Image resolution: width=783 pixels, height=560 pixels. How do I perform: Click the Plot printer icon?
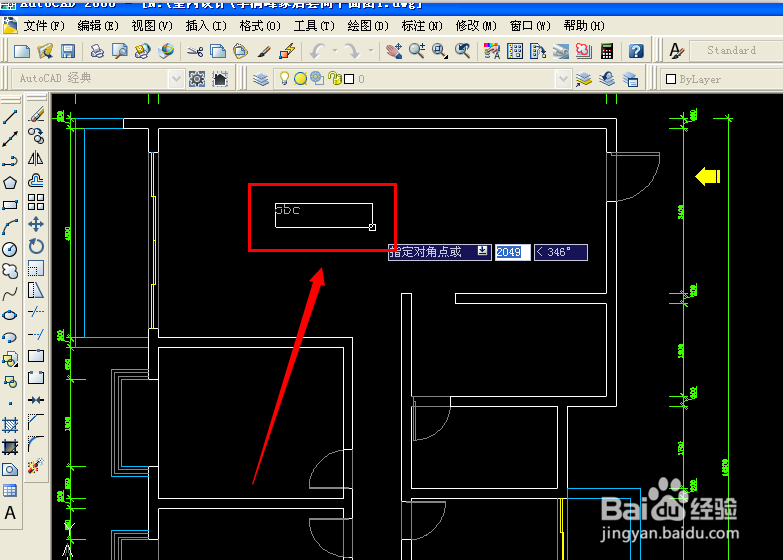pyautogui.click(x=97, y=51)
